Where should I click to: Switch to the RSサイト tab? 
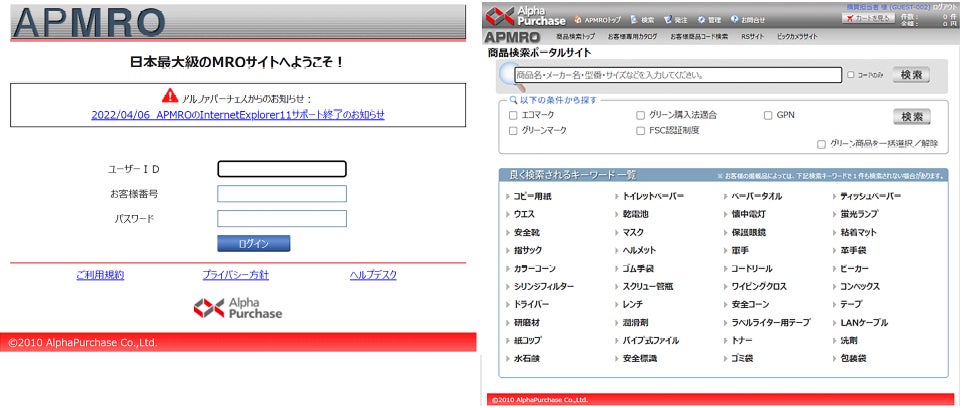click(752, 37)
